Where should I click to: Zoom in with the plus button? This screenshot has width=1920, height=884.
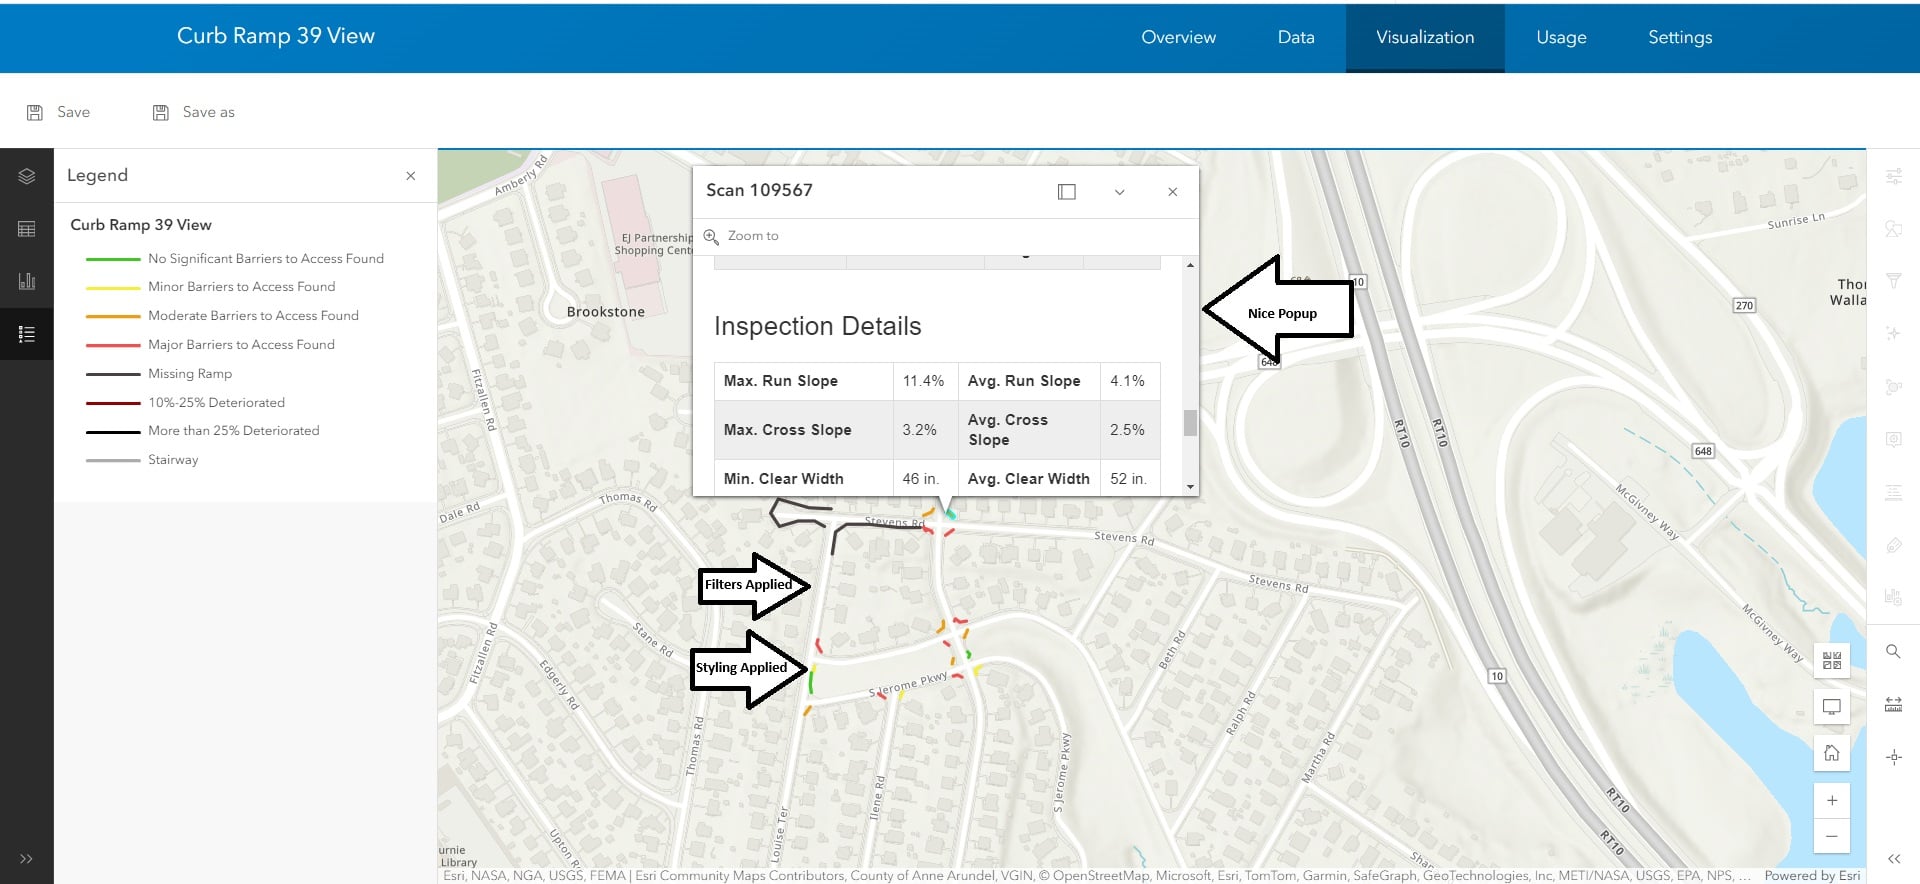pos(1832,800)
